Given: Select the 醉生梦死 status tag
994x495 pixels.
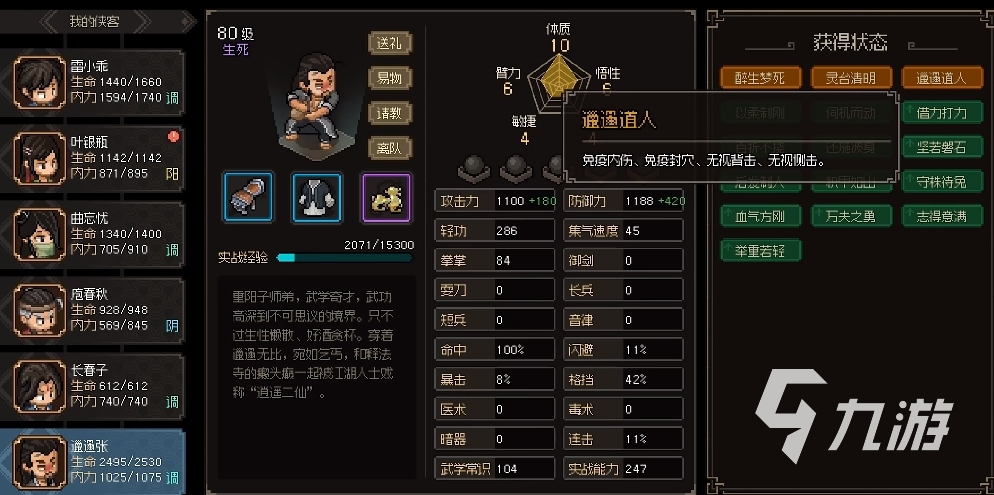Looking at the screenshot, I should pos(761,78).
